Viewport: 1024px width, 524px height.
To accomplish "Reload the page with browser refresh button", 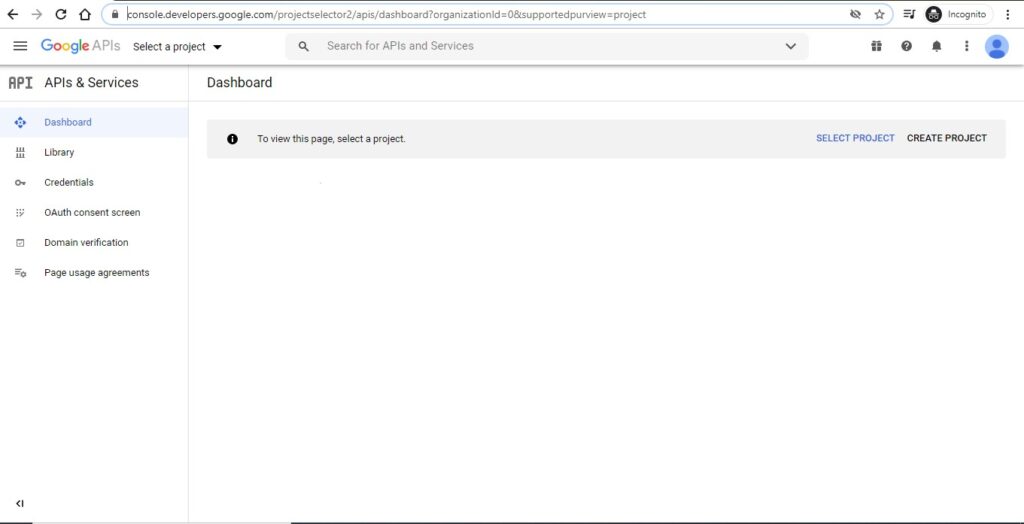I will (x=61, y=15).
